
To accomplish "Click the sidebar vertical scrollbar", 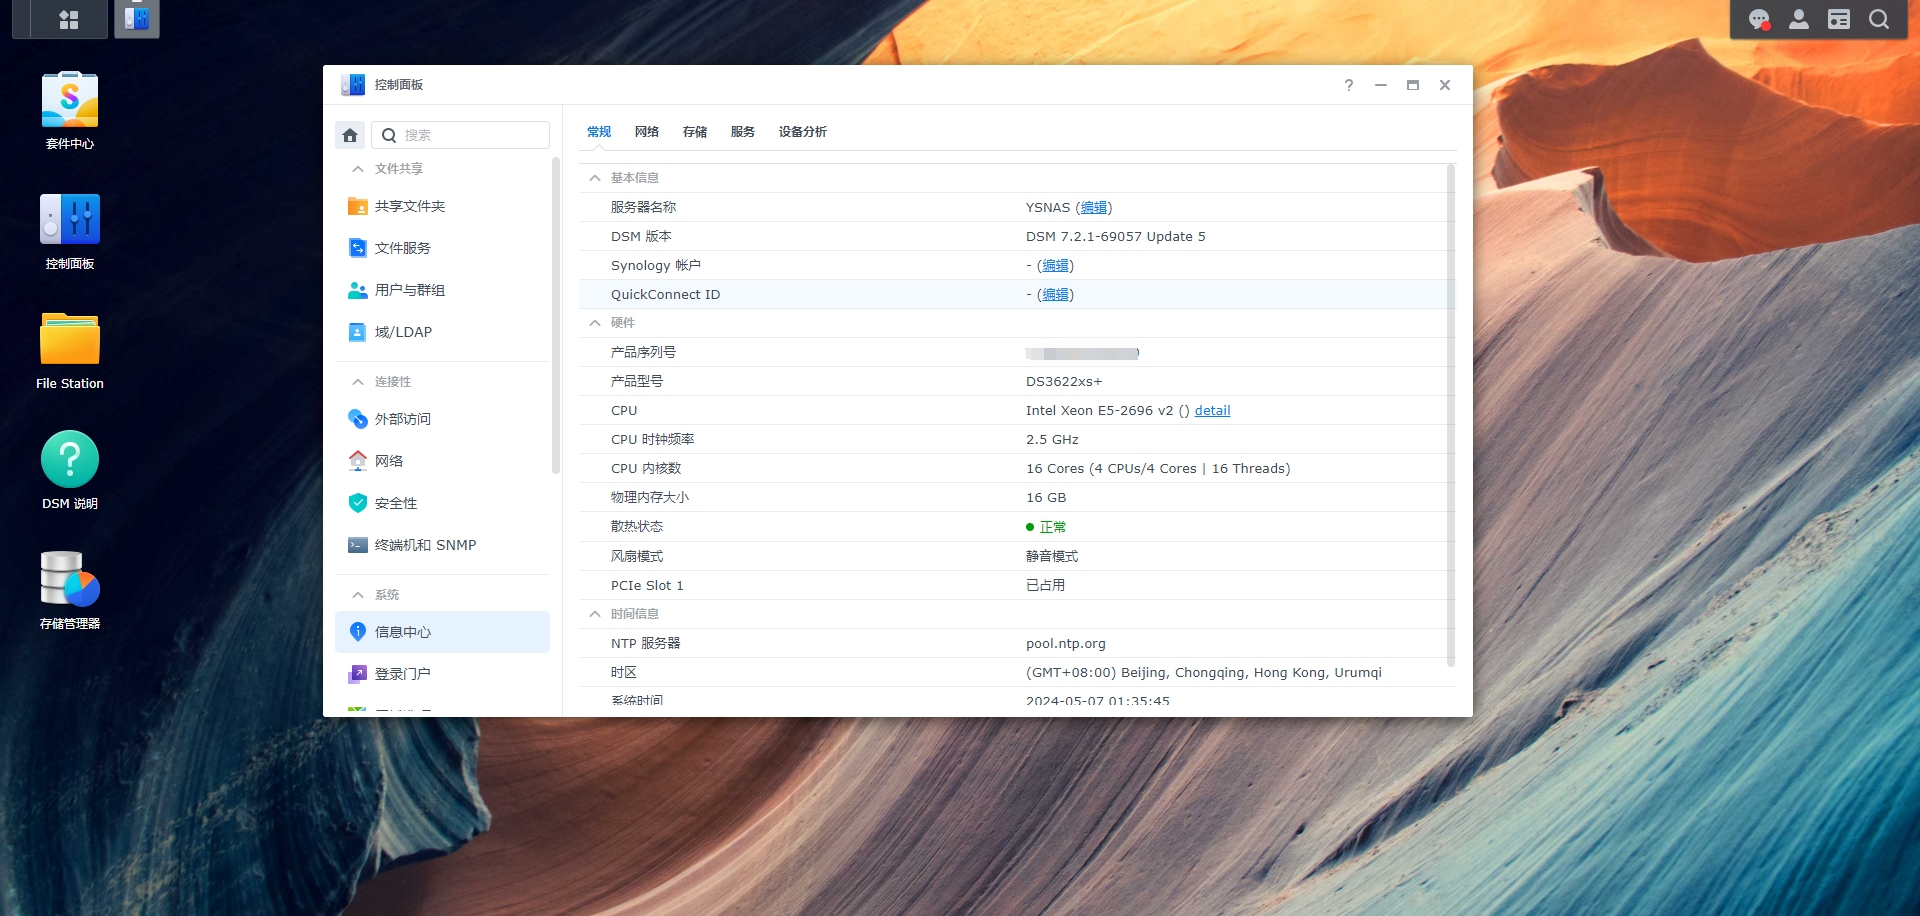I will [x=556, y=315].
